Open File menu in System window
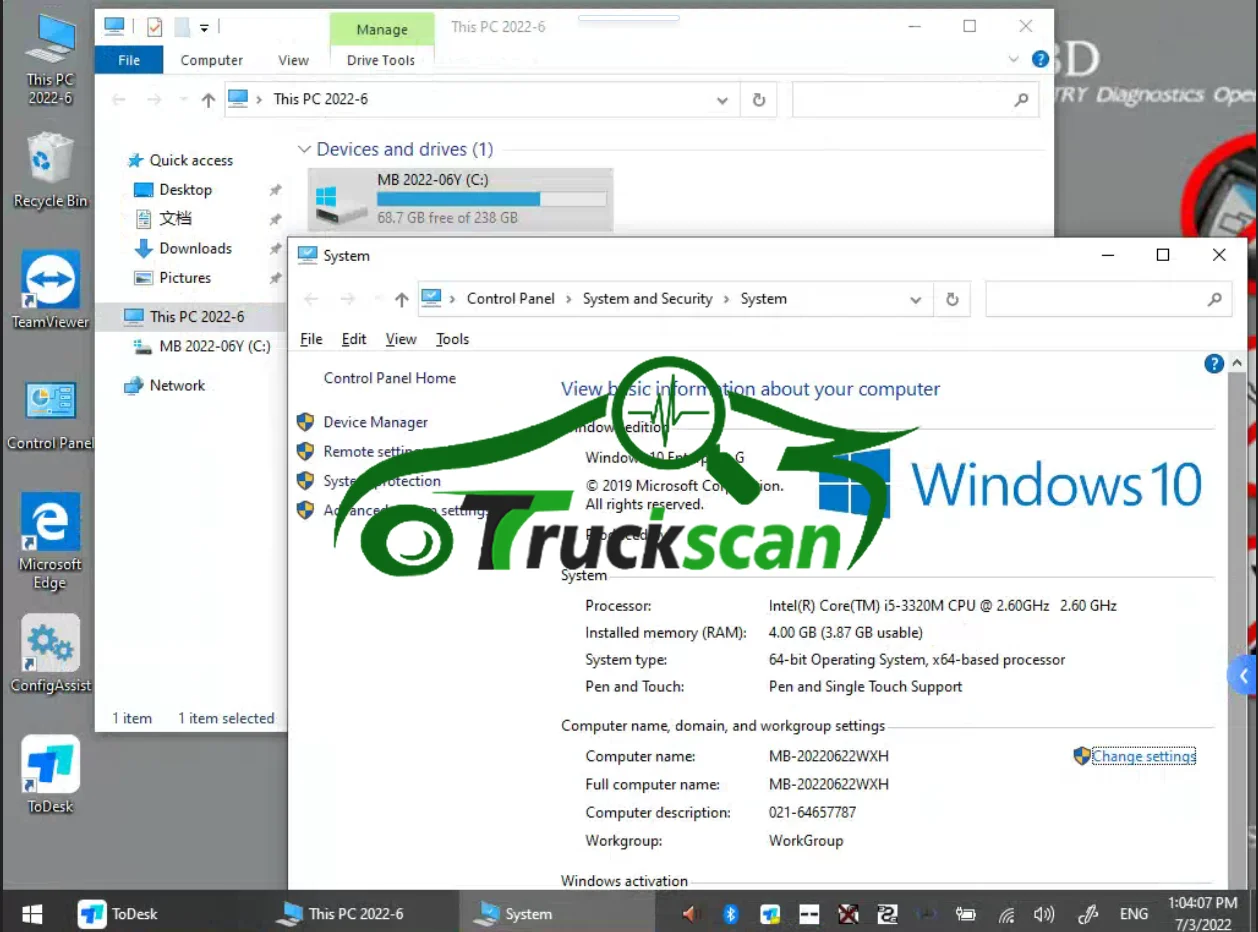 (x=311, y=339)
